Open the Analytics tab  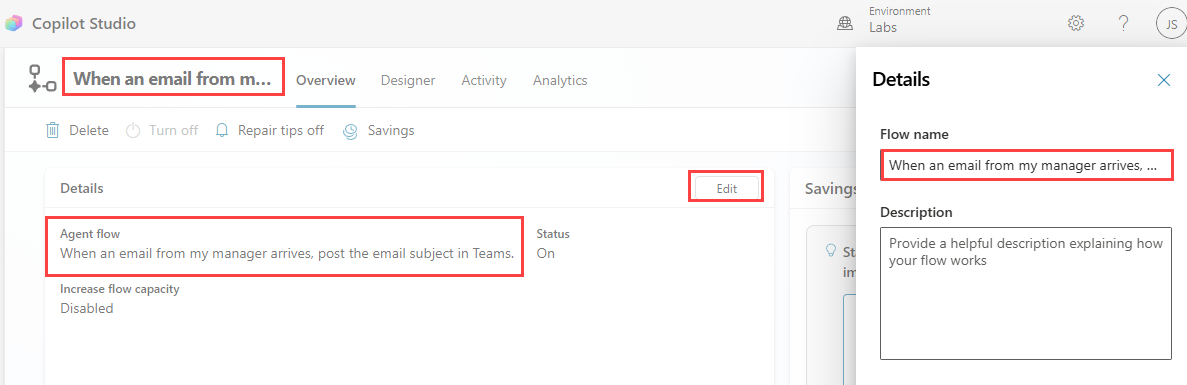click(560, 80)
